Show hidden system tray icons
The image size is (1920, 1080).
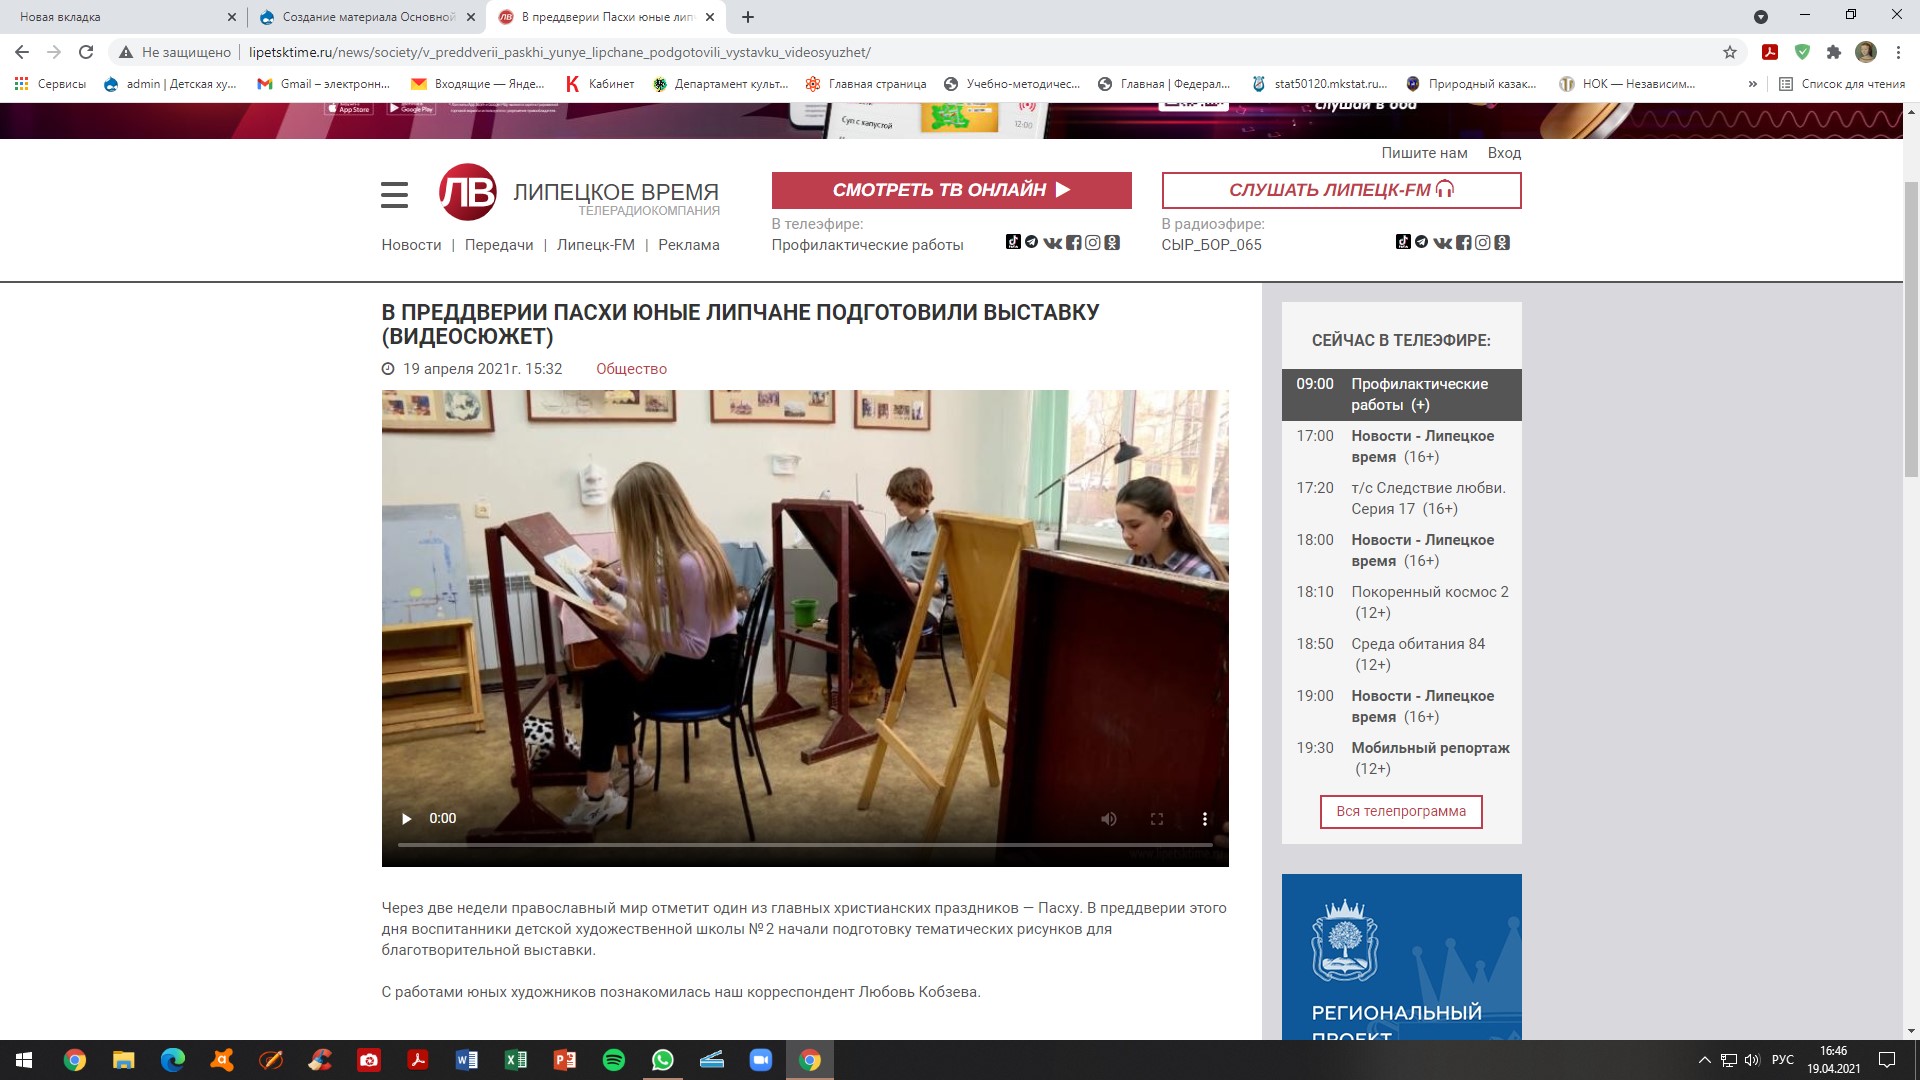(x=1704, y=1060)
